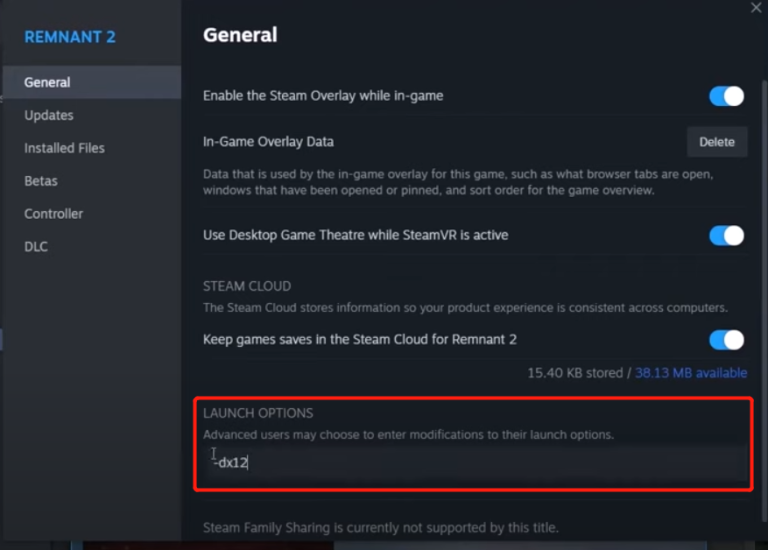The width and height of the screenshot is (768, 550).
Task: Delete the In-Game Overlay Data
Action: (x=716, y=142)
